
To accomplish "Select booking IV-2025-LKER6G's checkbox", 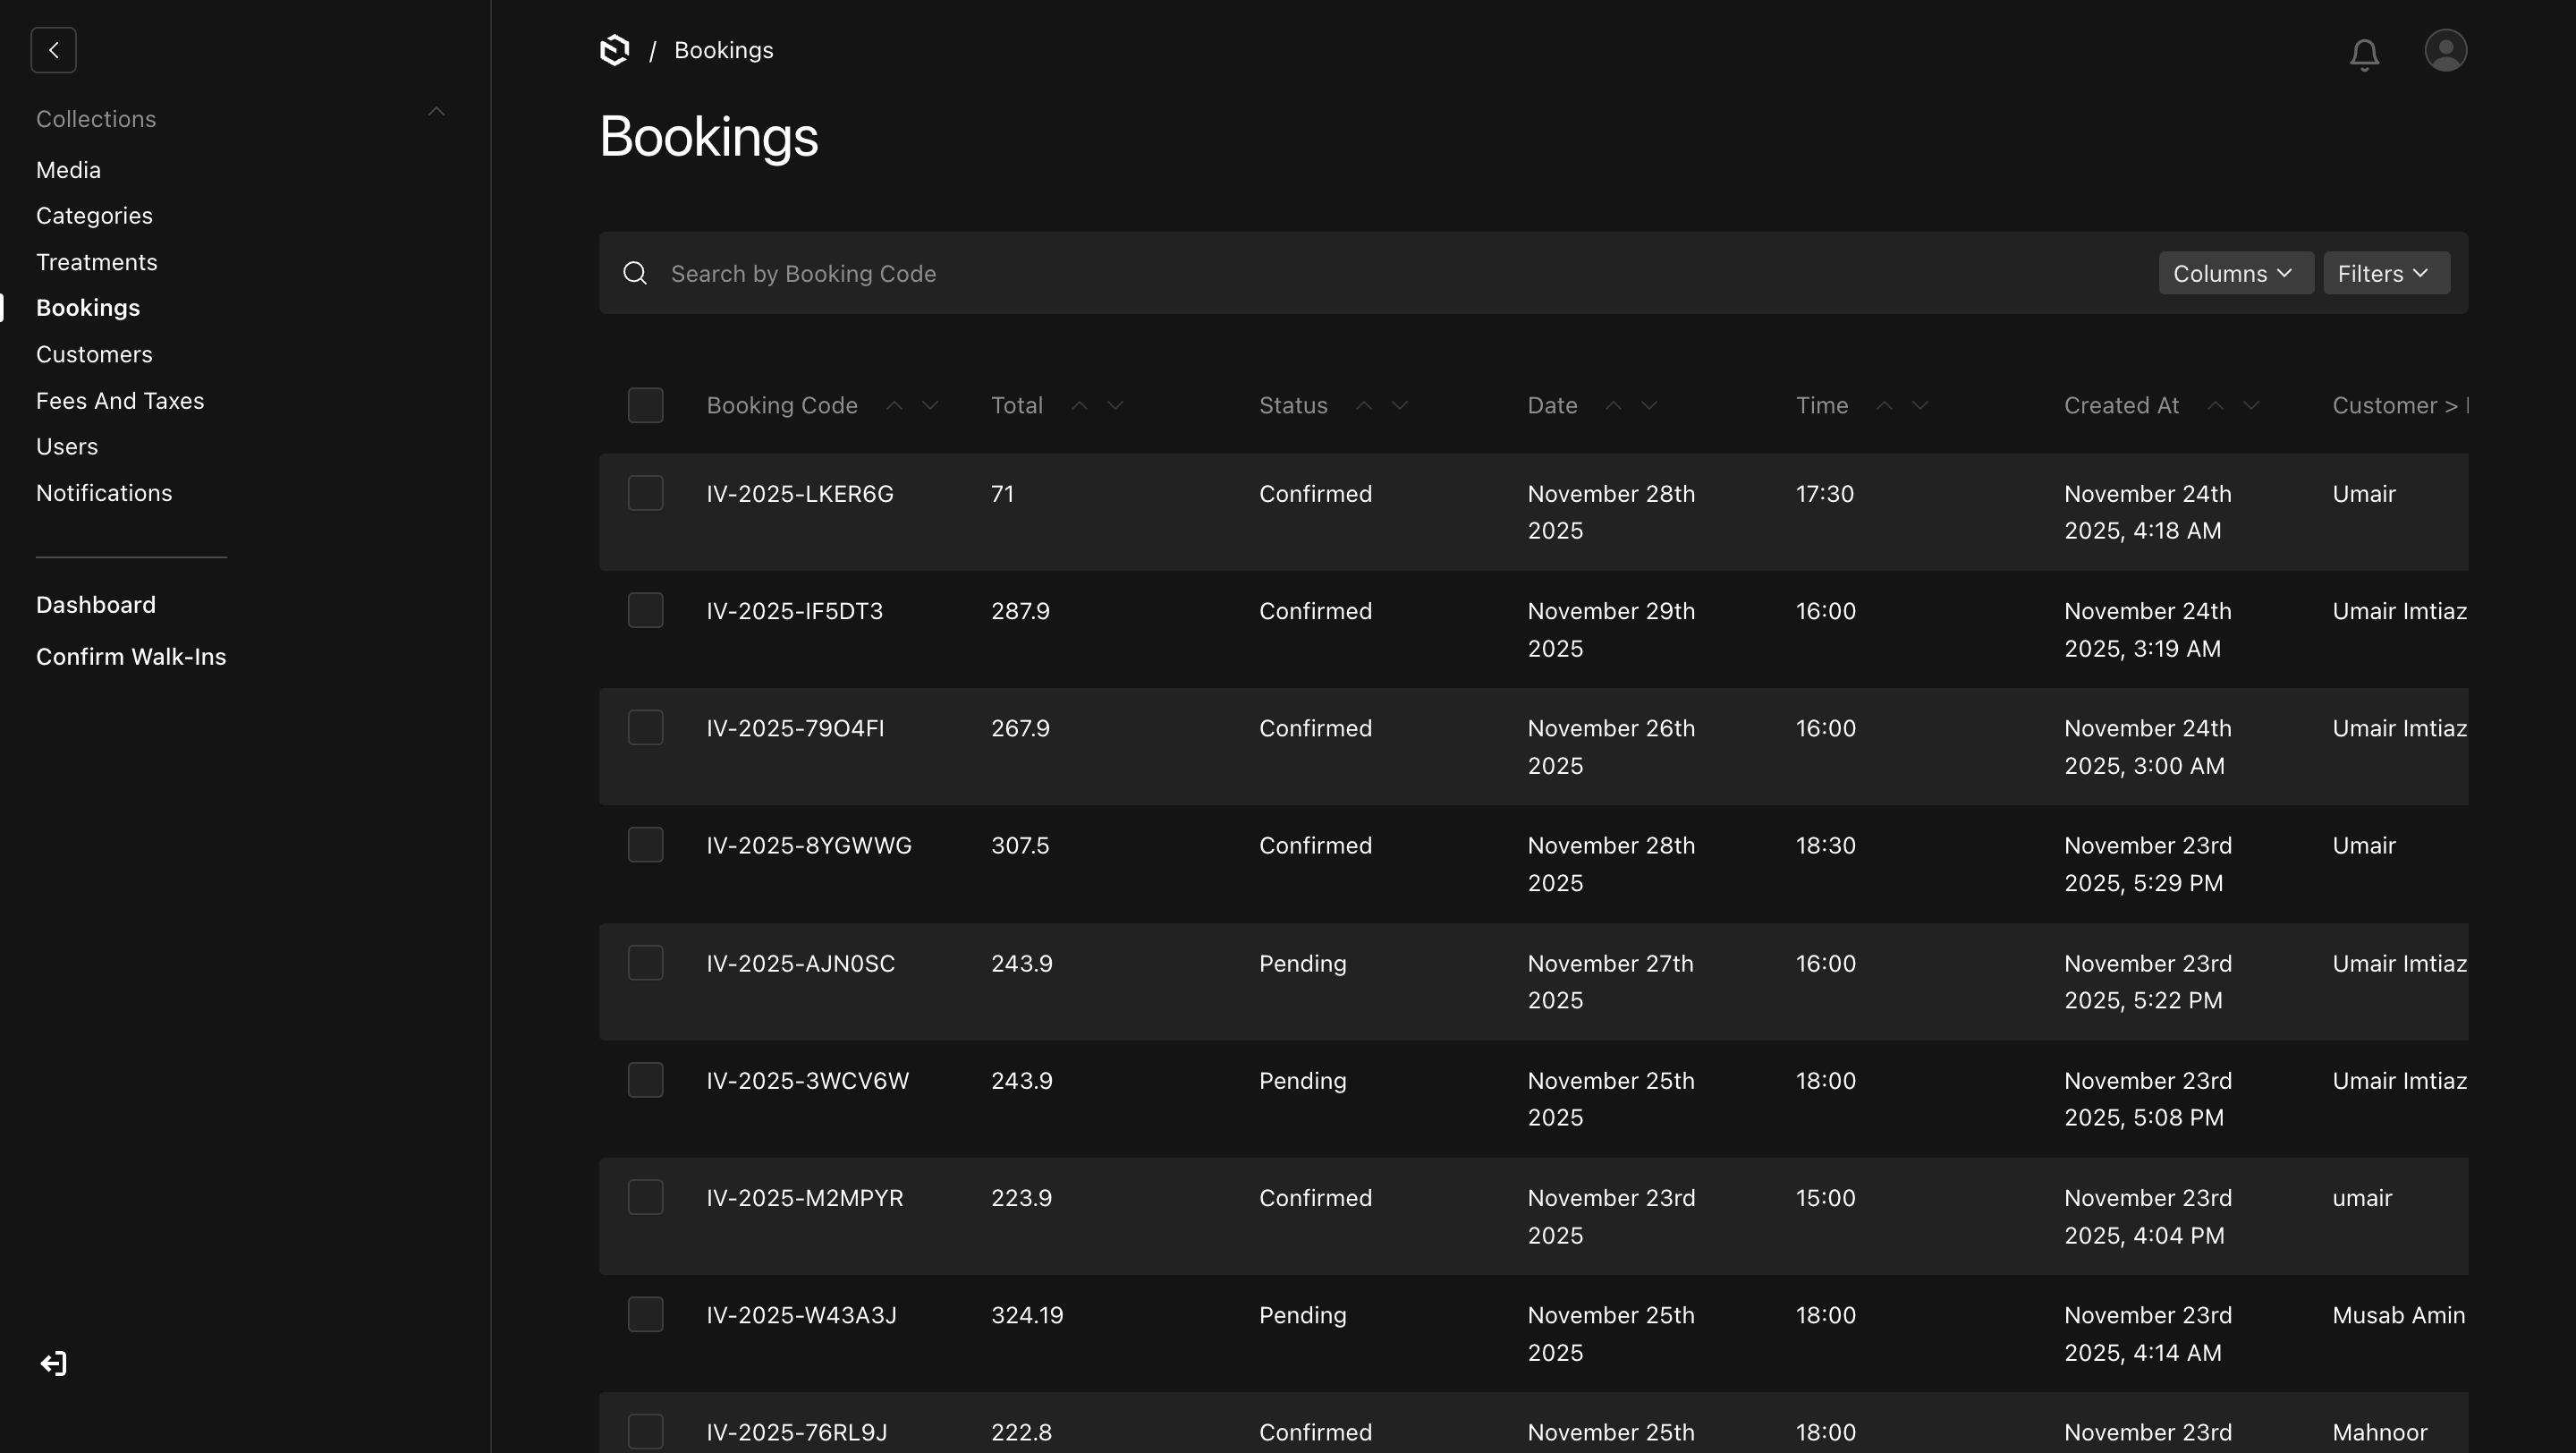I will [646, 492].
